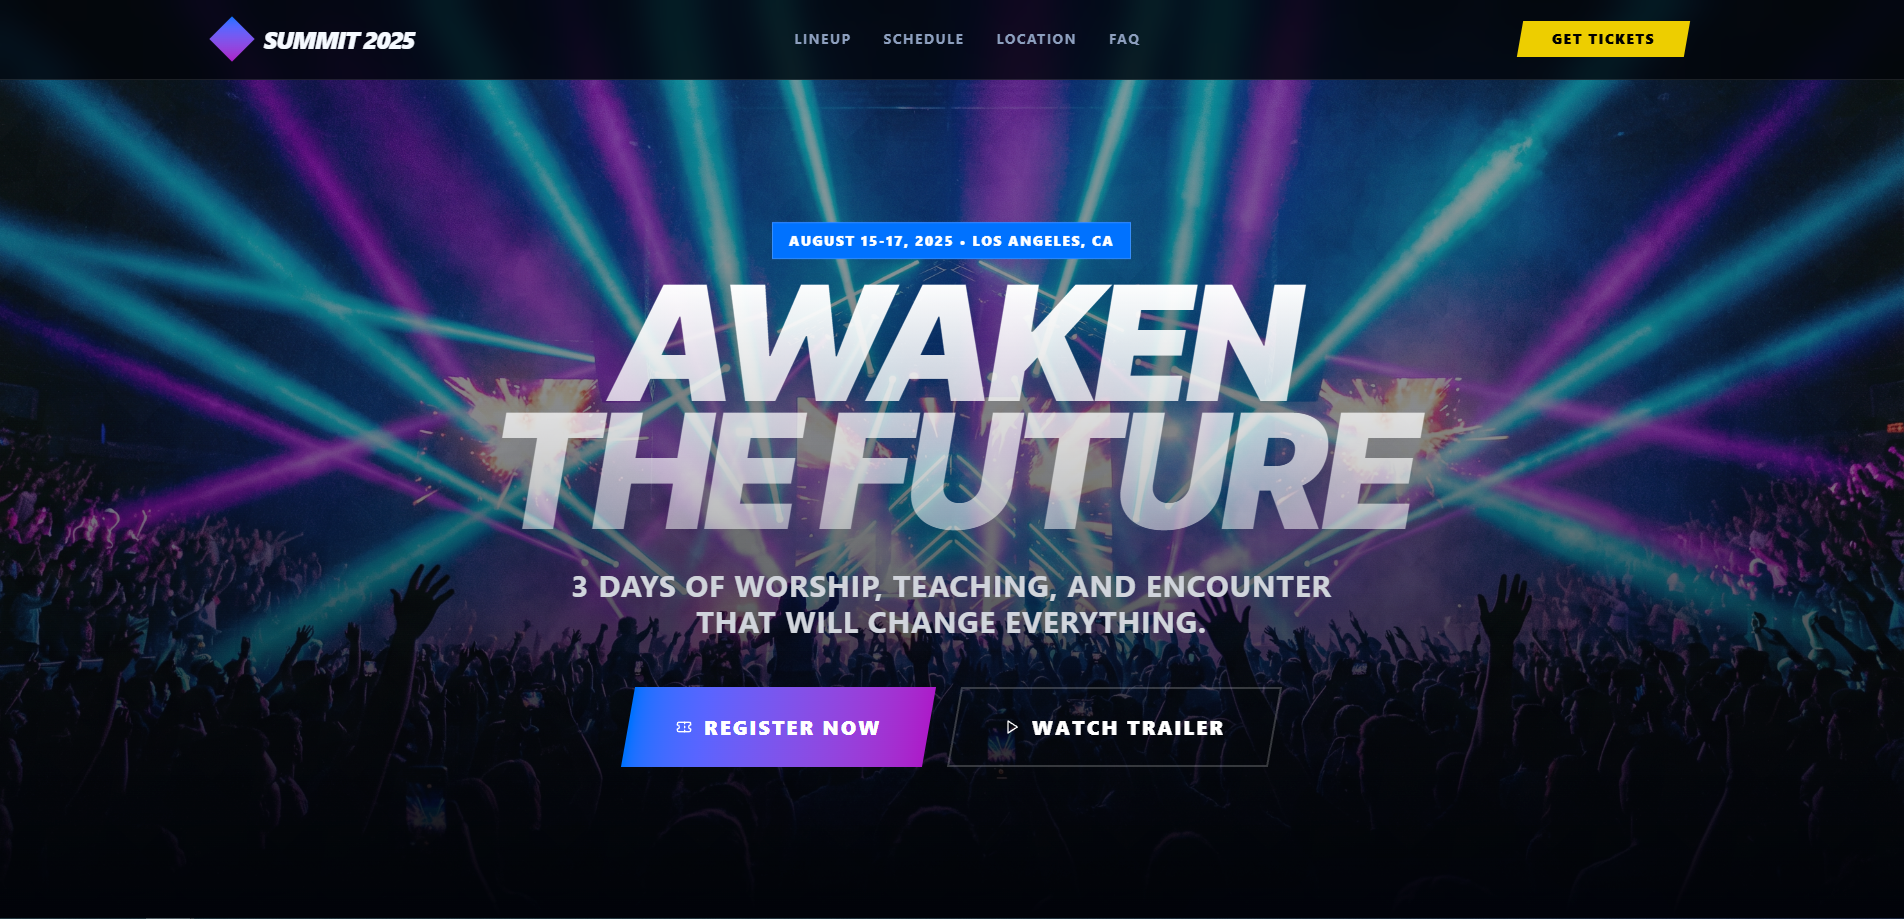Click the AWAKEN headline word
1904x919 pixels.
[957, 343]
